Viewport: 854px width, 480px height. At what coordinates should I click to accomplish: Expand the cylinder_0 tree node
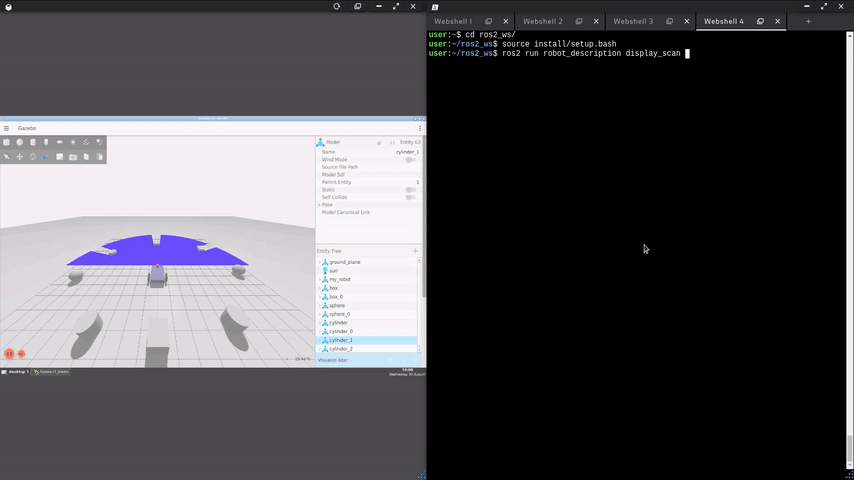coord(320,331)
